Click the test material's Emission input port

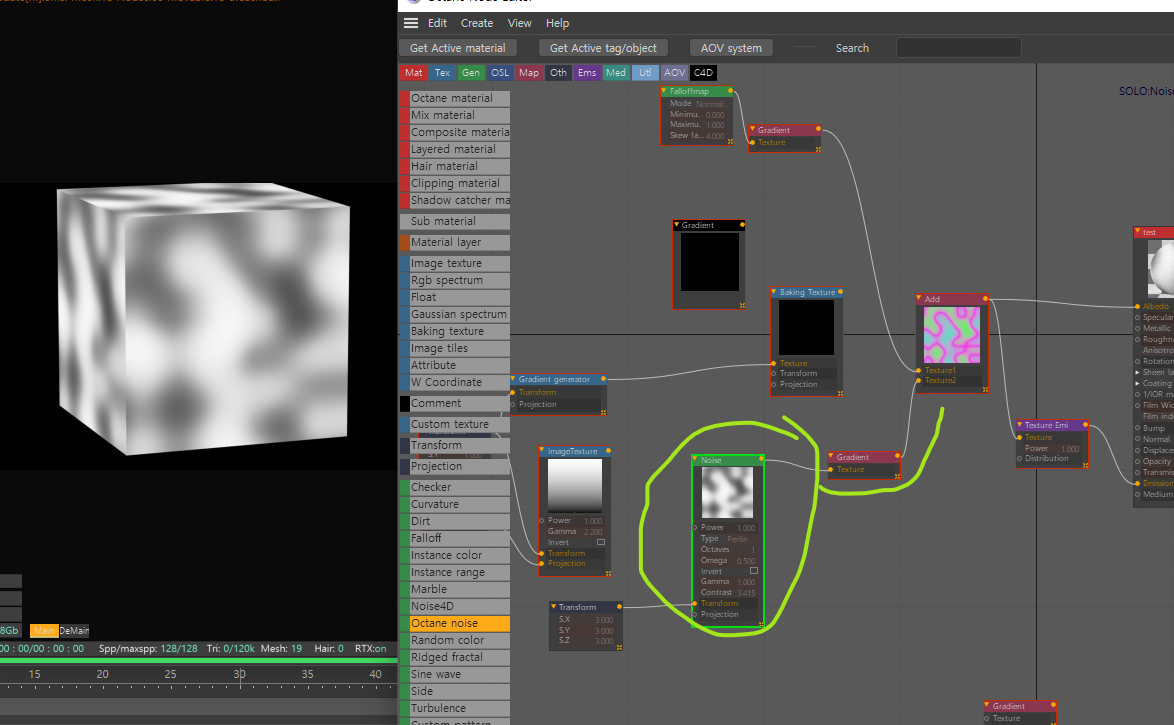pyautogui.click(x=1137, y=483)
